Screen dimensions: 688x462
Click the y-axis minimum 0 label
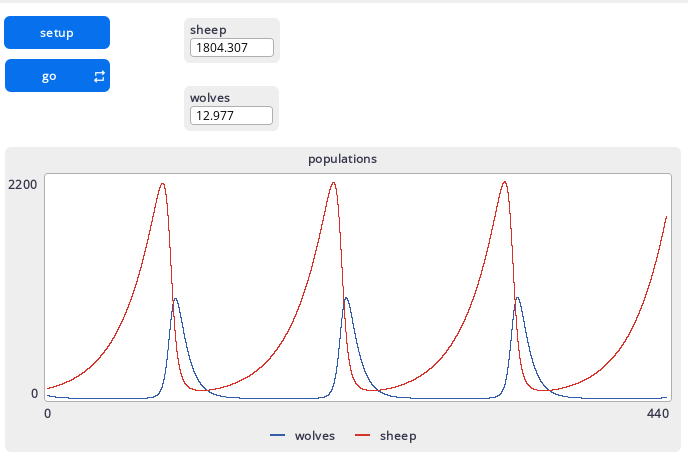tap(34, 393)
